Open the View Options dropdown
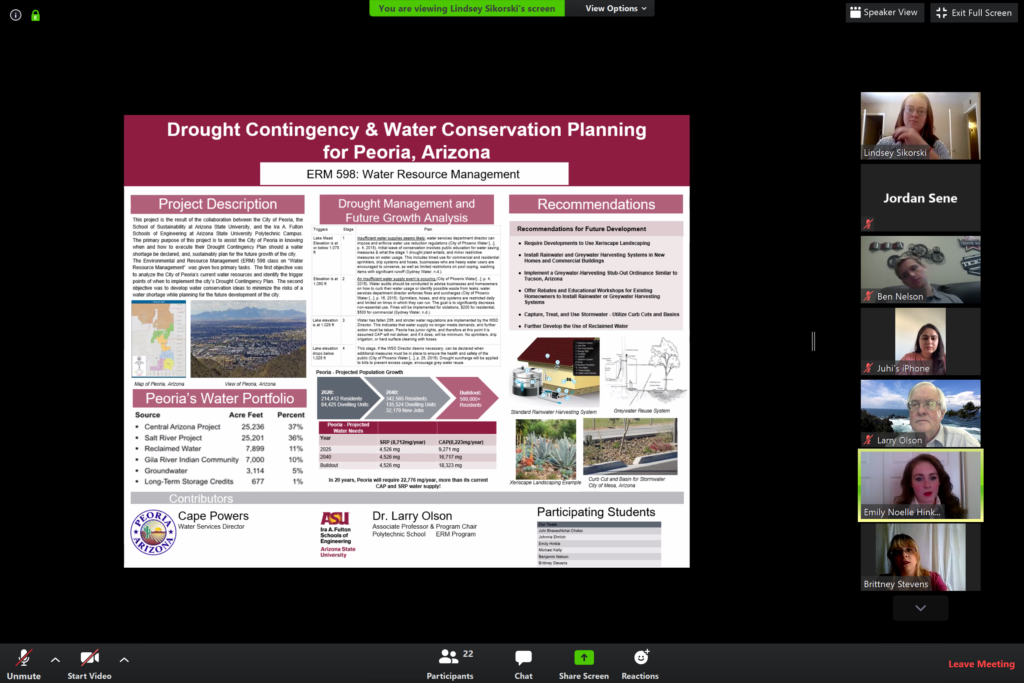Screen dimensions: 1024x683 click(x=616, y=8)
